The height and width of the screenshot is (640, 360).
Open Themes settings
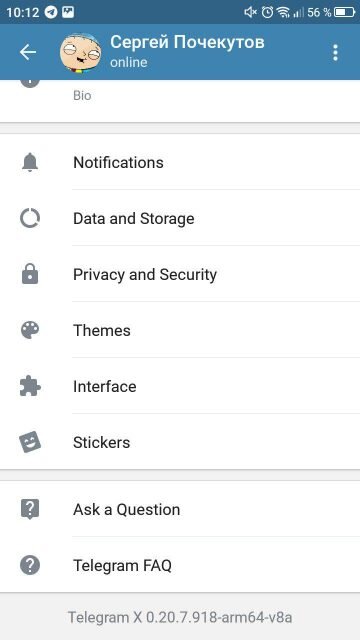180,330
